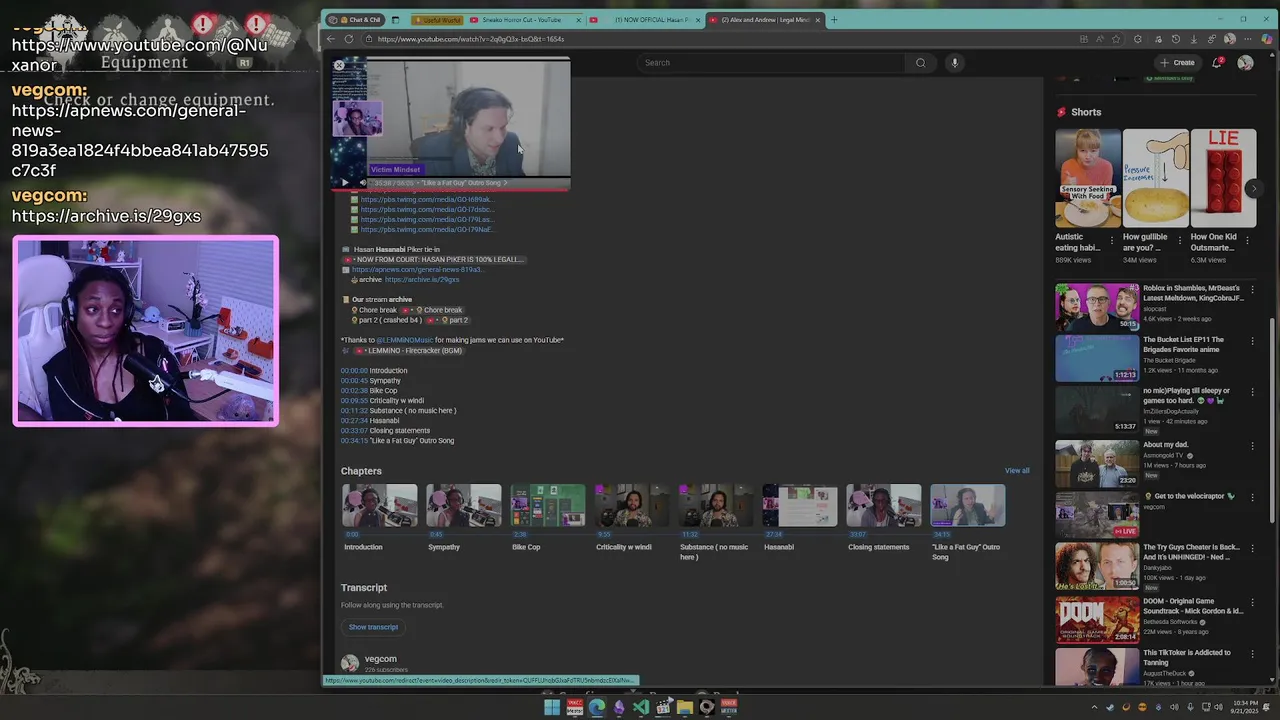Select the Bike Cop chapter thumbnail

coord(548,505)
